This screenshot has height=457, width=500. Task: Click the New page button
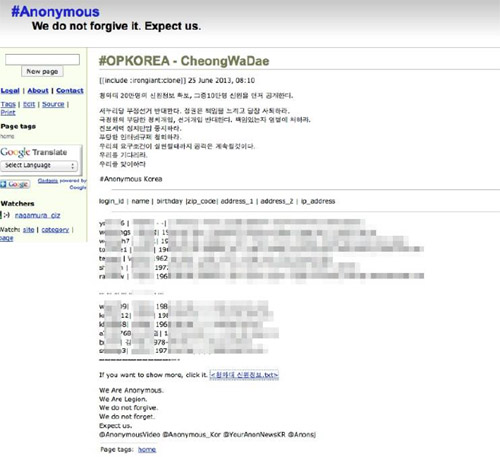point(42,71)
